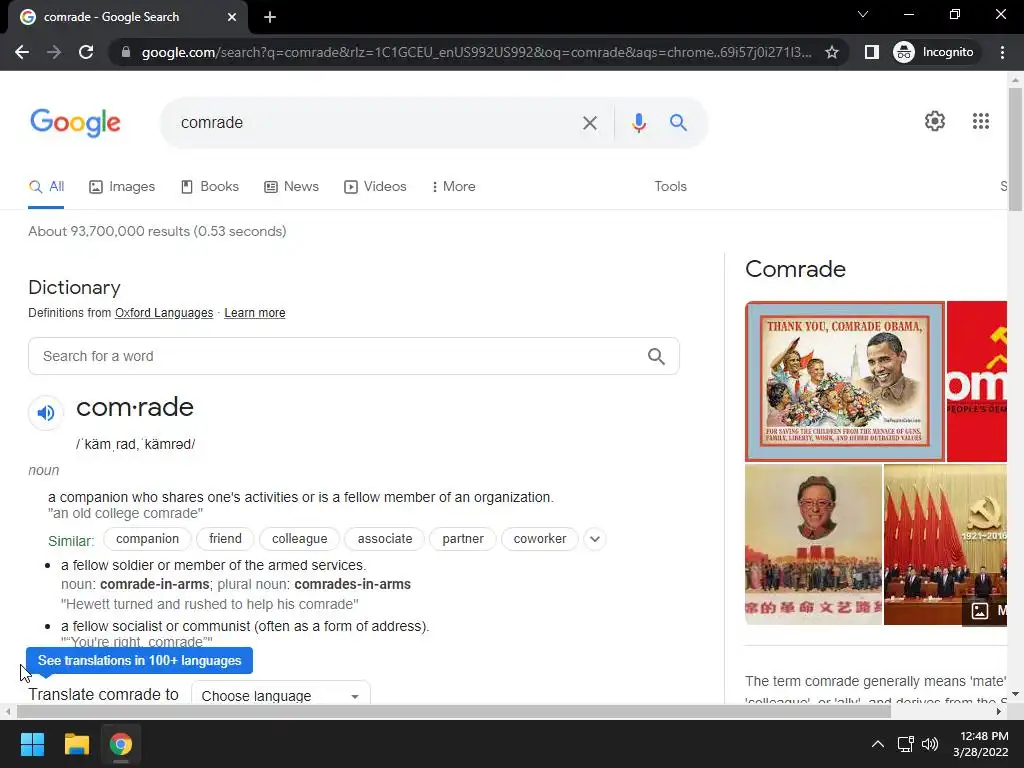Open Google settings gear
Screen dimensions: 1024x768
(x=935, y=121)
